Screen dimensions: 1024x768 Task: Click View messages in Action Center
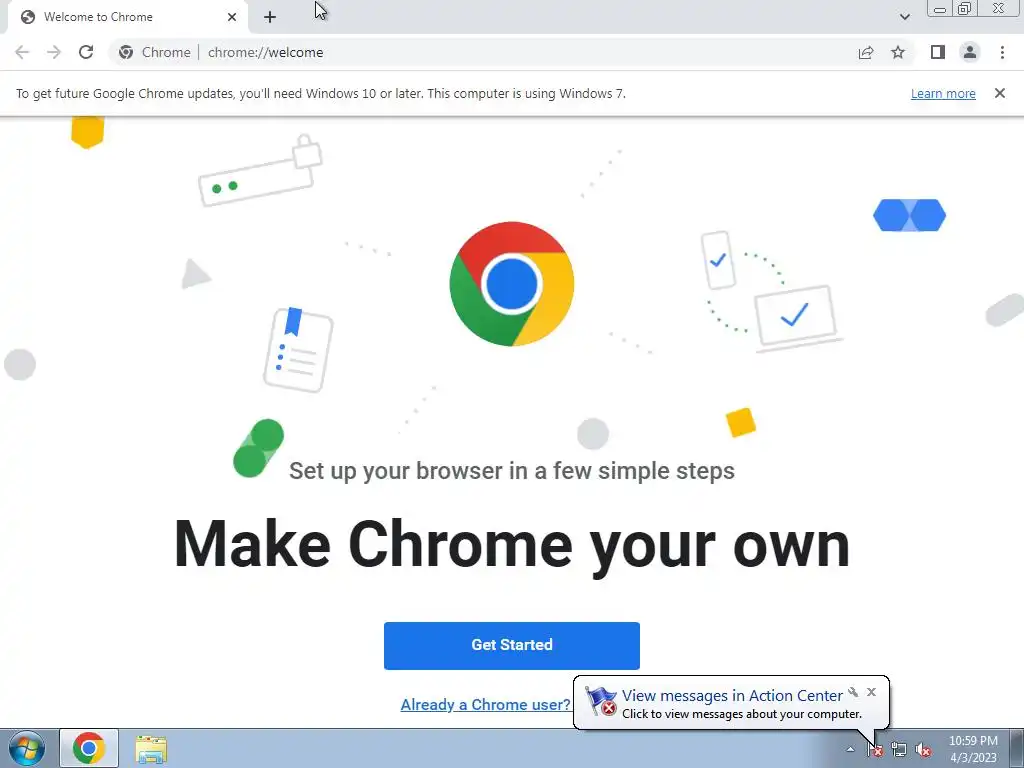[732, 696]
